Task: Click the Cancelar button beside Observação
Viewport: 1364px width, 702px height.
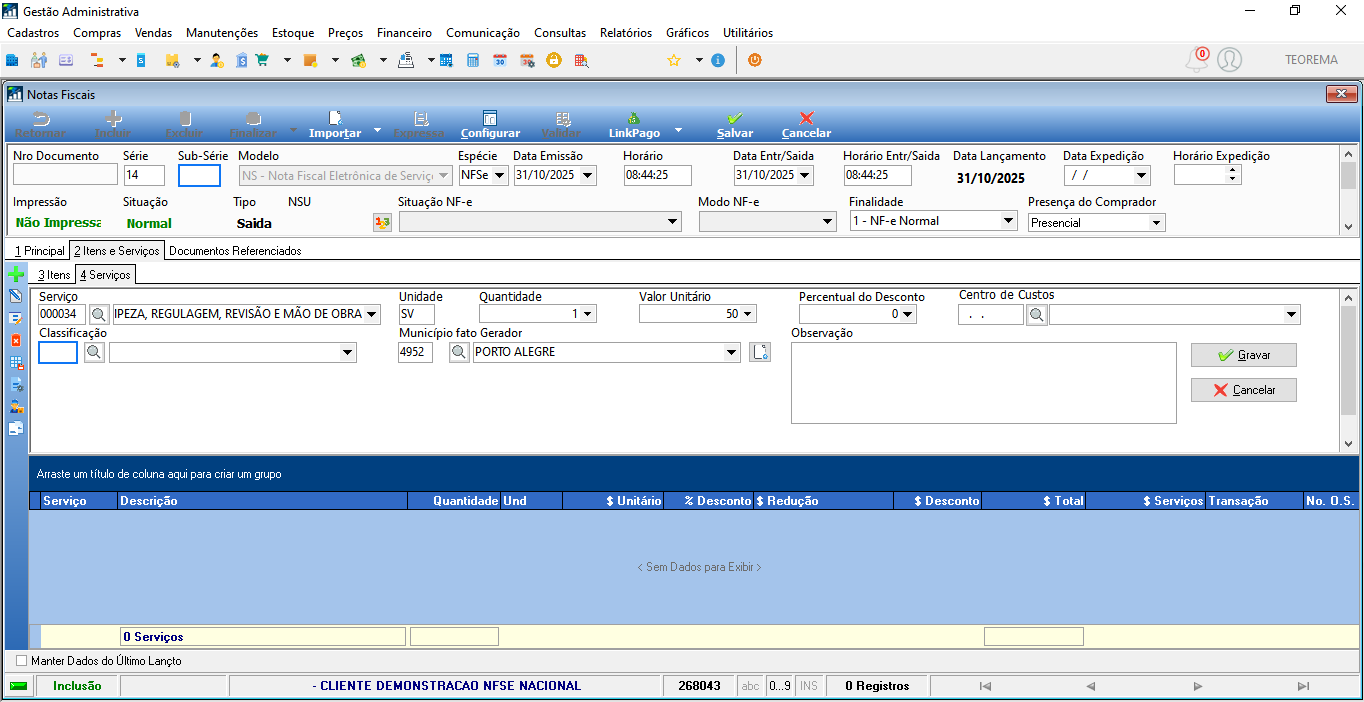Action: tap(1243, 390)
